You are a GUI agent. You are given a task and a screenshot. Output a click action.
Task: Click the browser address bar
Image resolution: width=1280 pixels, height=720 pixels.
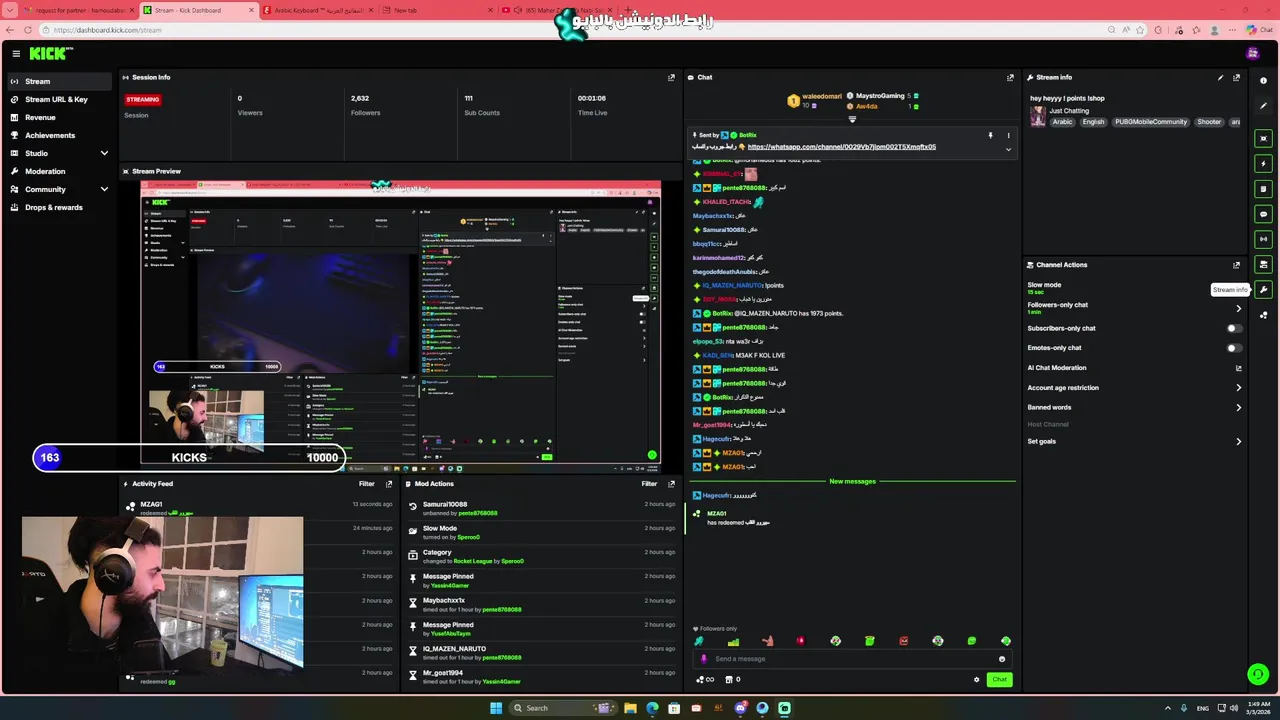click(x=575, y=30)
